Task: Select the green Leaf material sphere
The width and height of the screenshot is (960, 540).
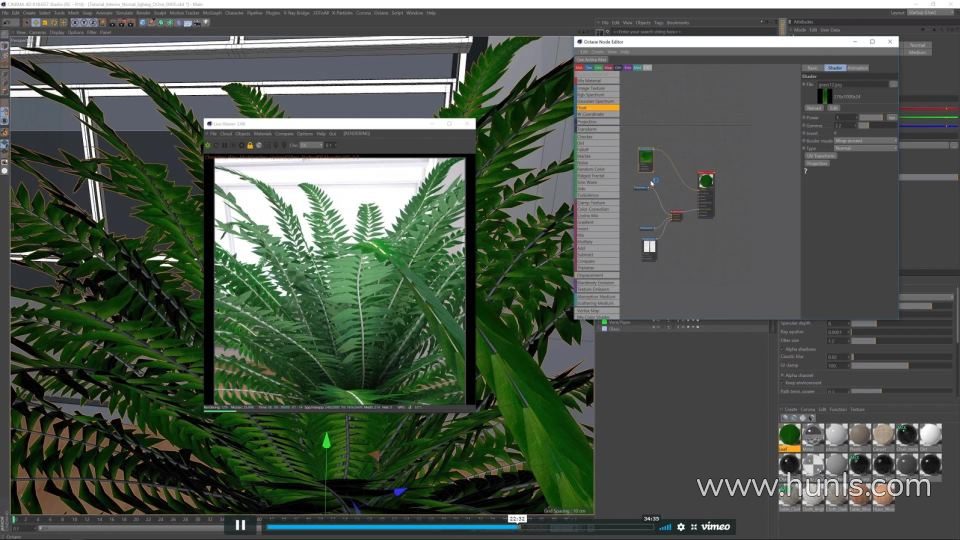Action: tap(790, 435)
